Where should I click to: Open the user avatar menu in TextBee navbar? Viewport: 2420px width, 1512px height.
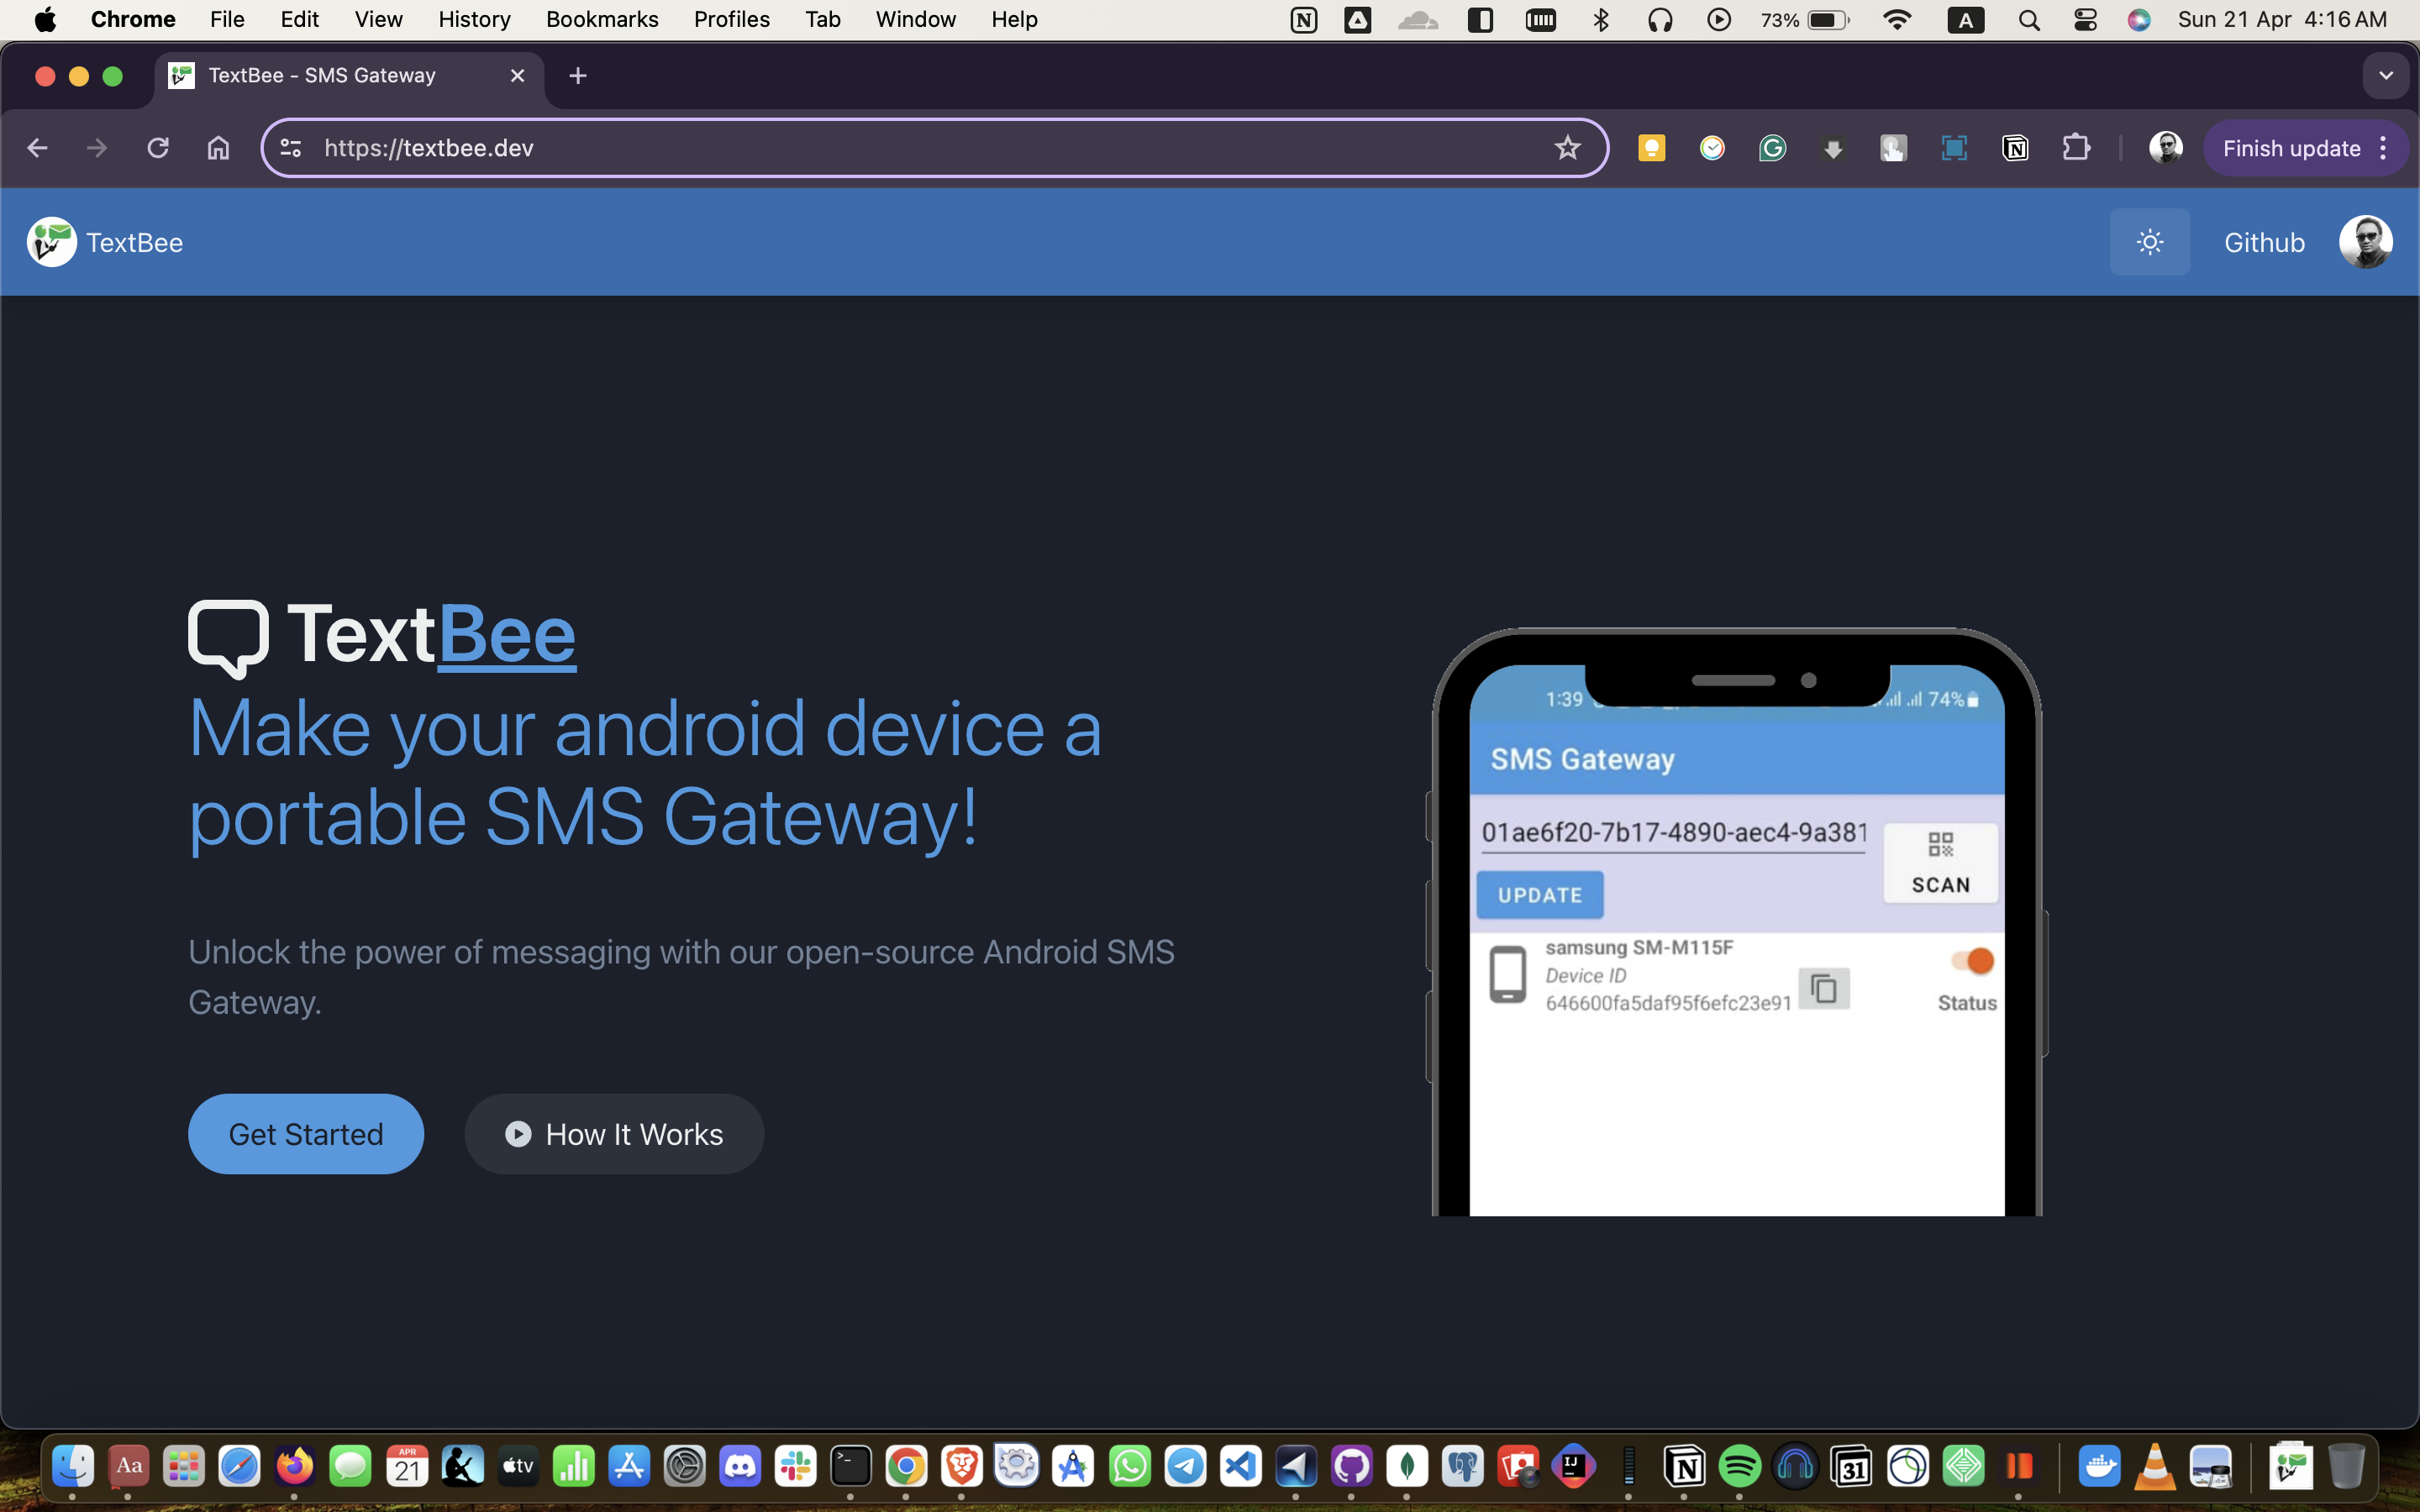(x=2365, y=242)
